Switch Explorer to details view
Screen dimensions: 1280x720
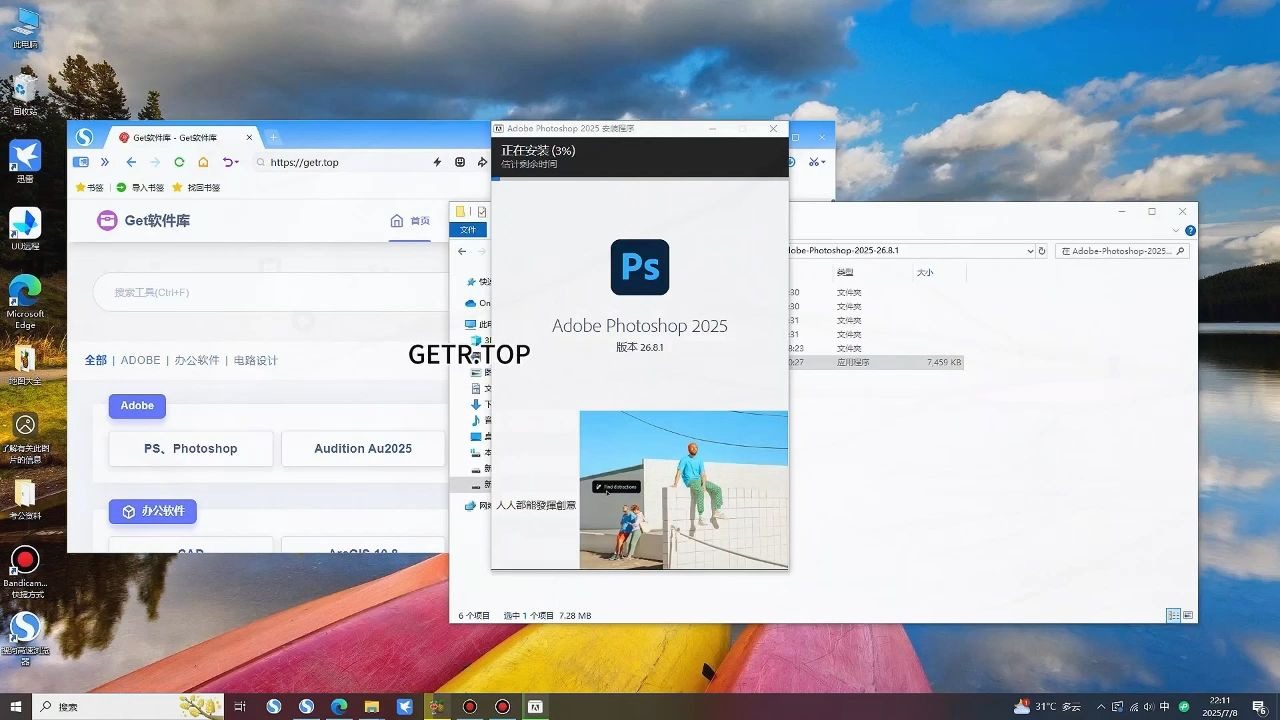click(1174, 616)
